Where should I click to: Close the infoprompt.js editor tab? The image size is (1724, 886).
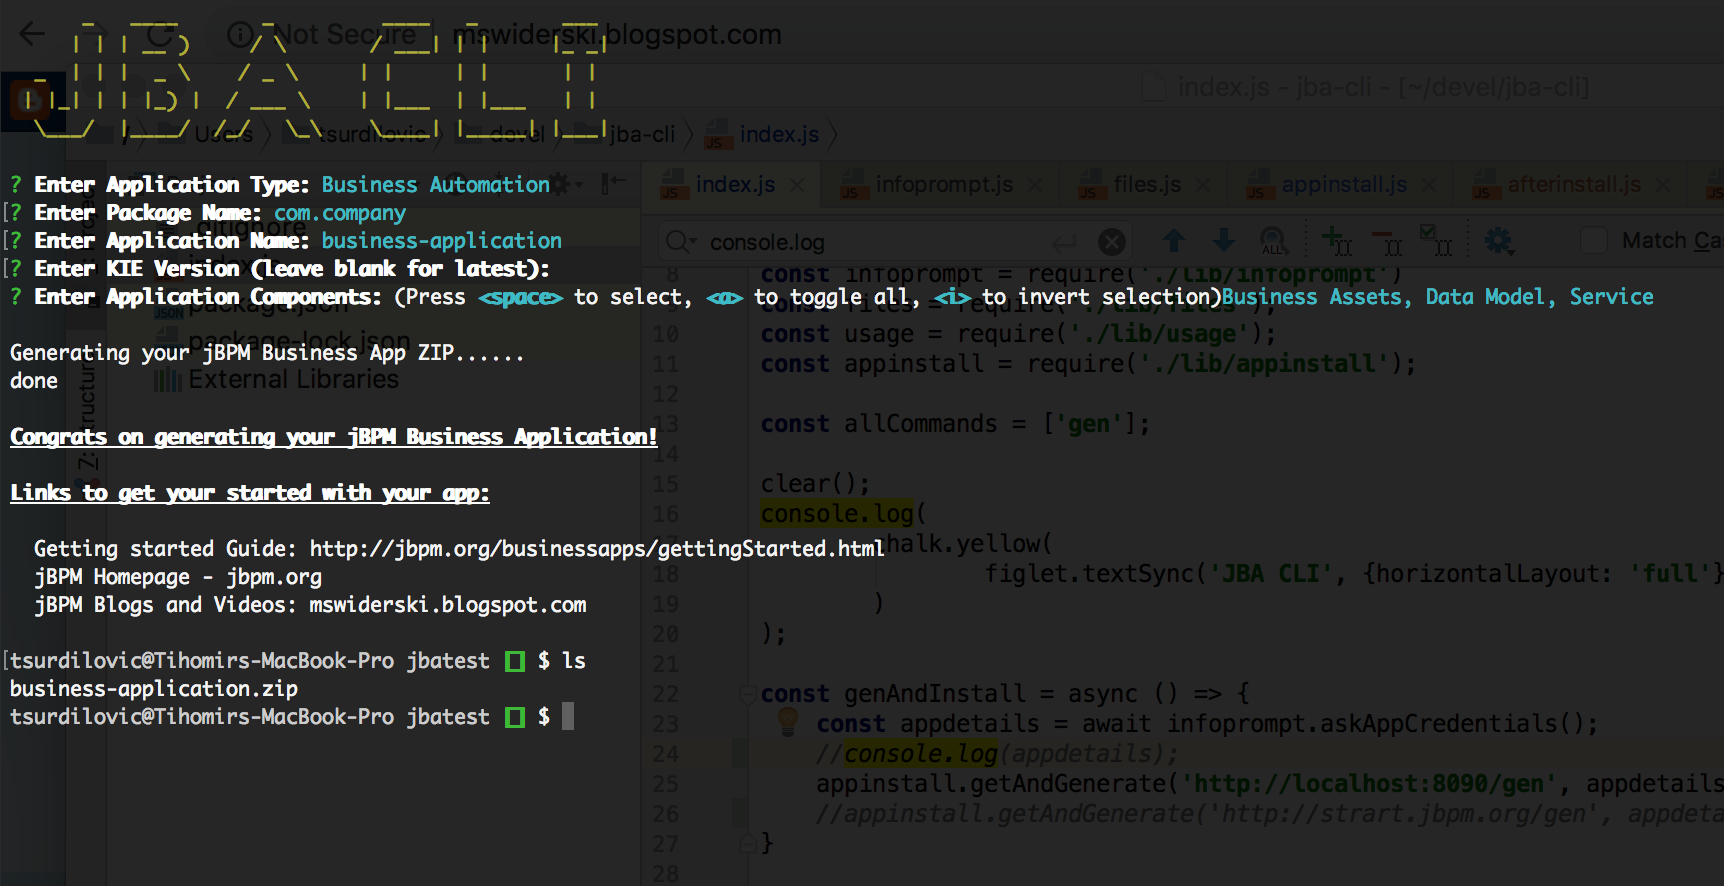tap(1035, 185)
